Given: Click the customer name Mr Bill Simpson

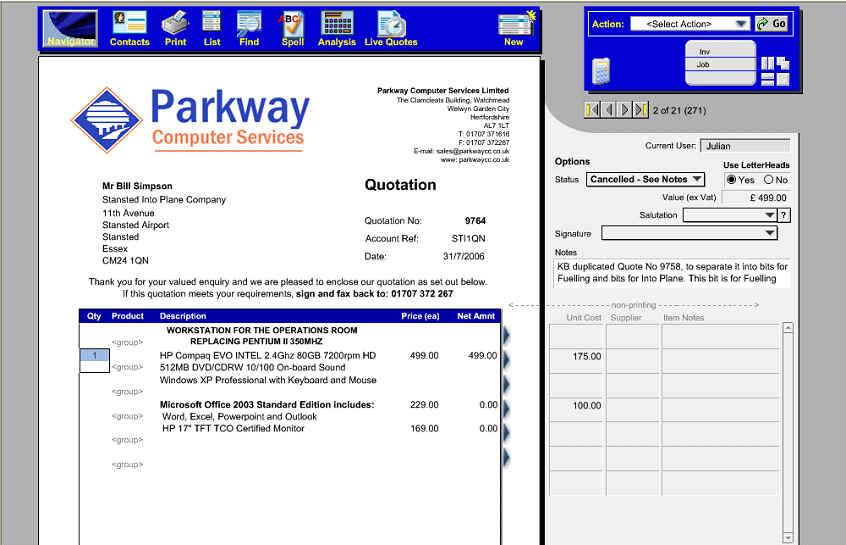Looking at the screenshot, I should pos(138,186).
